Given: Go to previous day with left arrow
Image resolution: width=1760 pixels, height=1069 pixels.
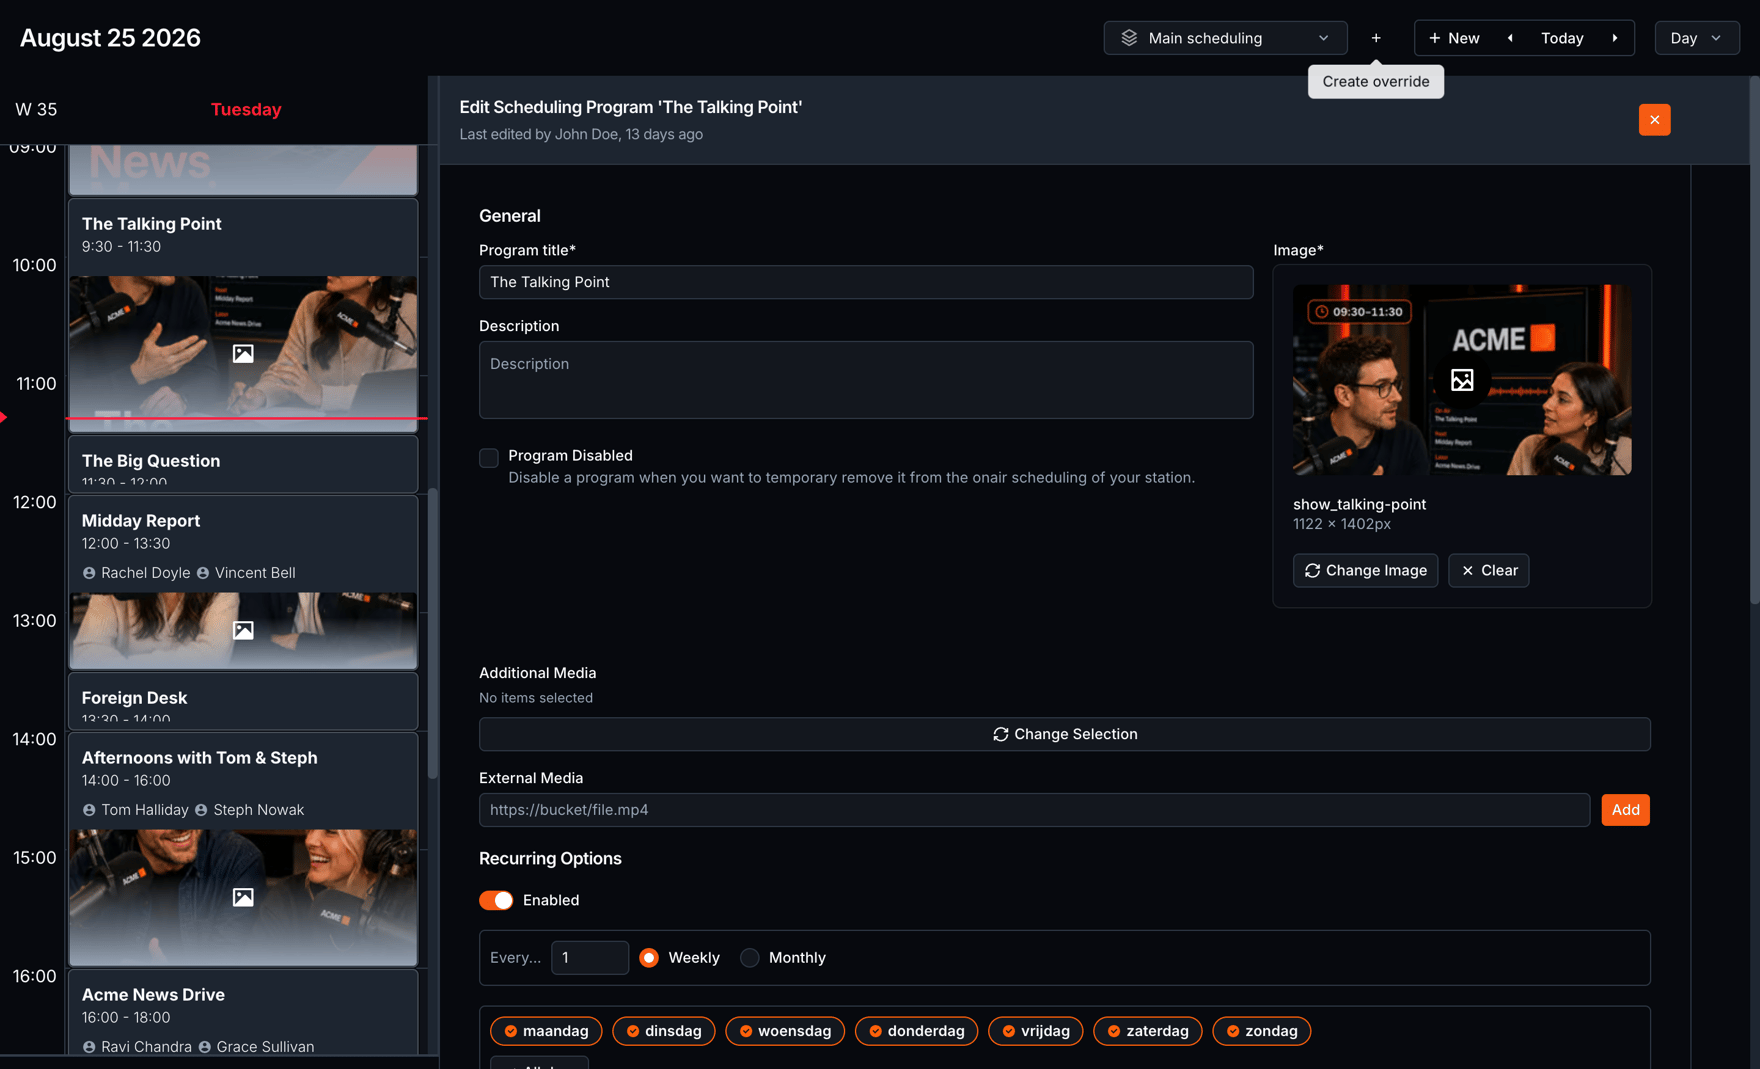Looking at the screenshot, I should [x=1510, y=38].
